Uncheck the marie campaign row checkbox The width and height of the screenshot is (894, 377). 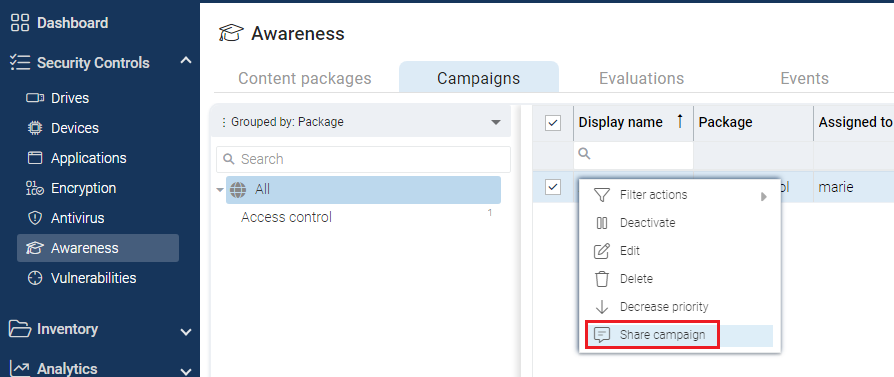point(553,187)
